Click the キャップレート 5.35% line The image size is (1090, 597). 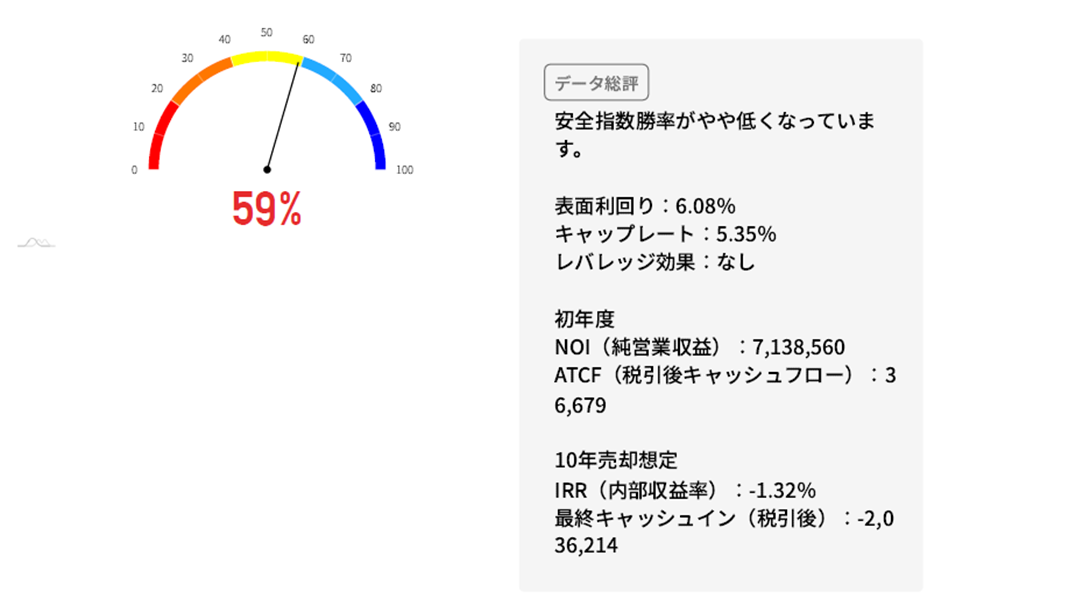(x=665, y=235)
